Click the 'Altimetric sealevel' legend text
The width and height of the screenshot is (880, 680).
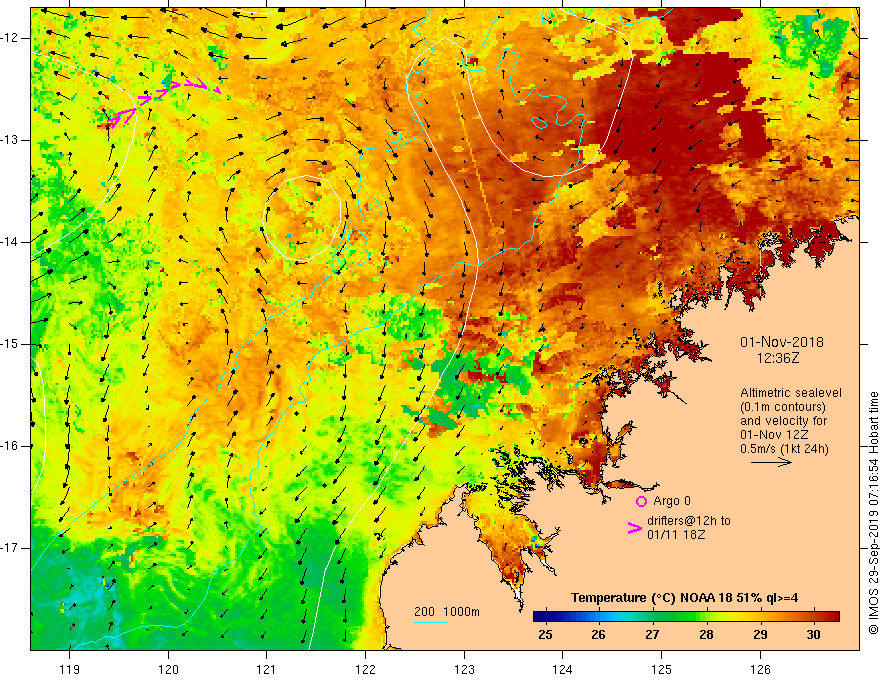[x=791, y=393]
